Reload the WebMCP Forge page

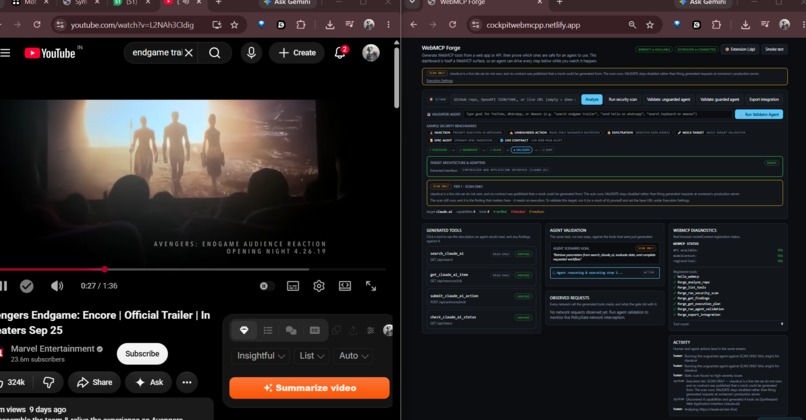pyautogui.click(x=452, y=25)
